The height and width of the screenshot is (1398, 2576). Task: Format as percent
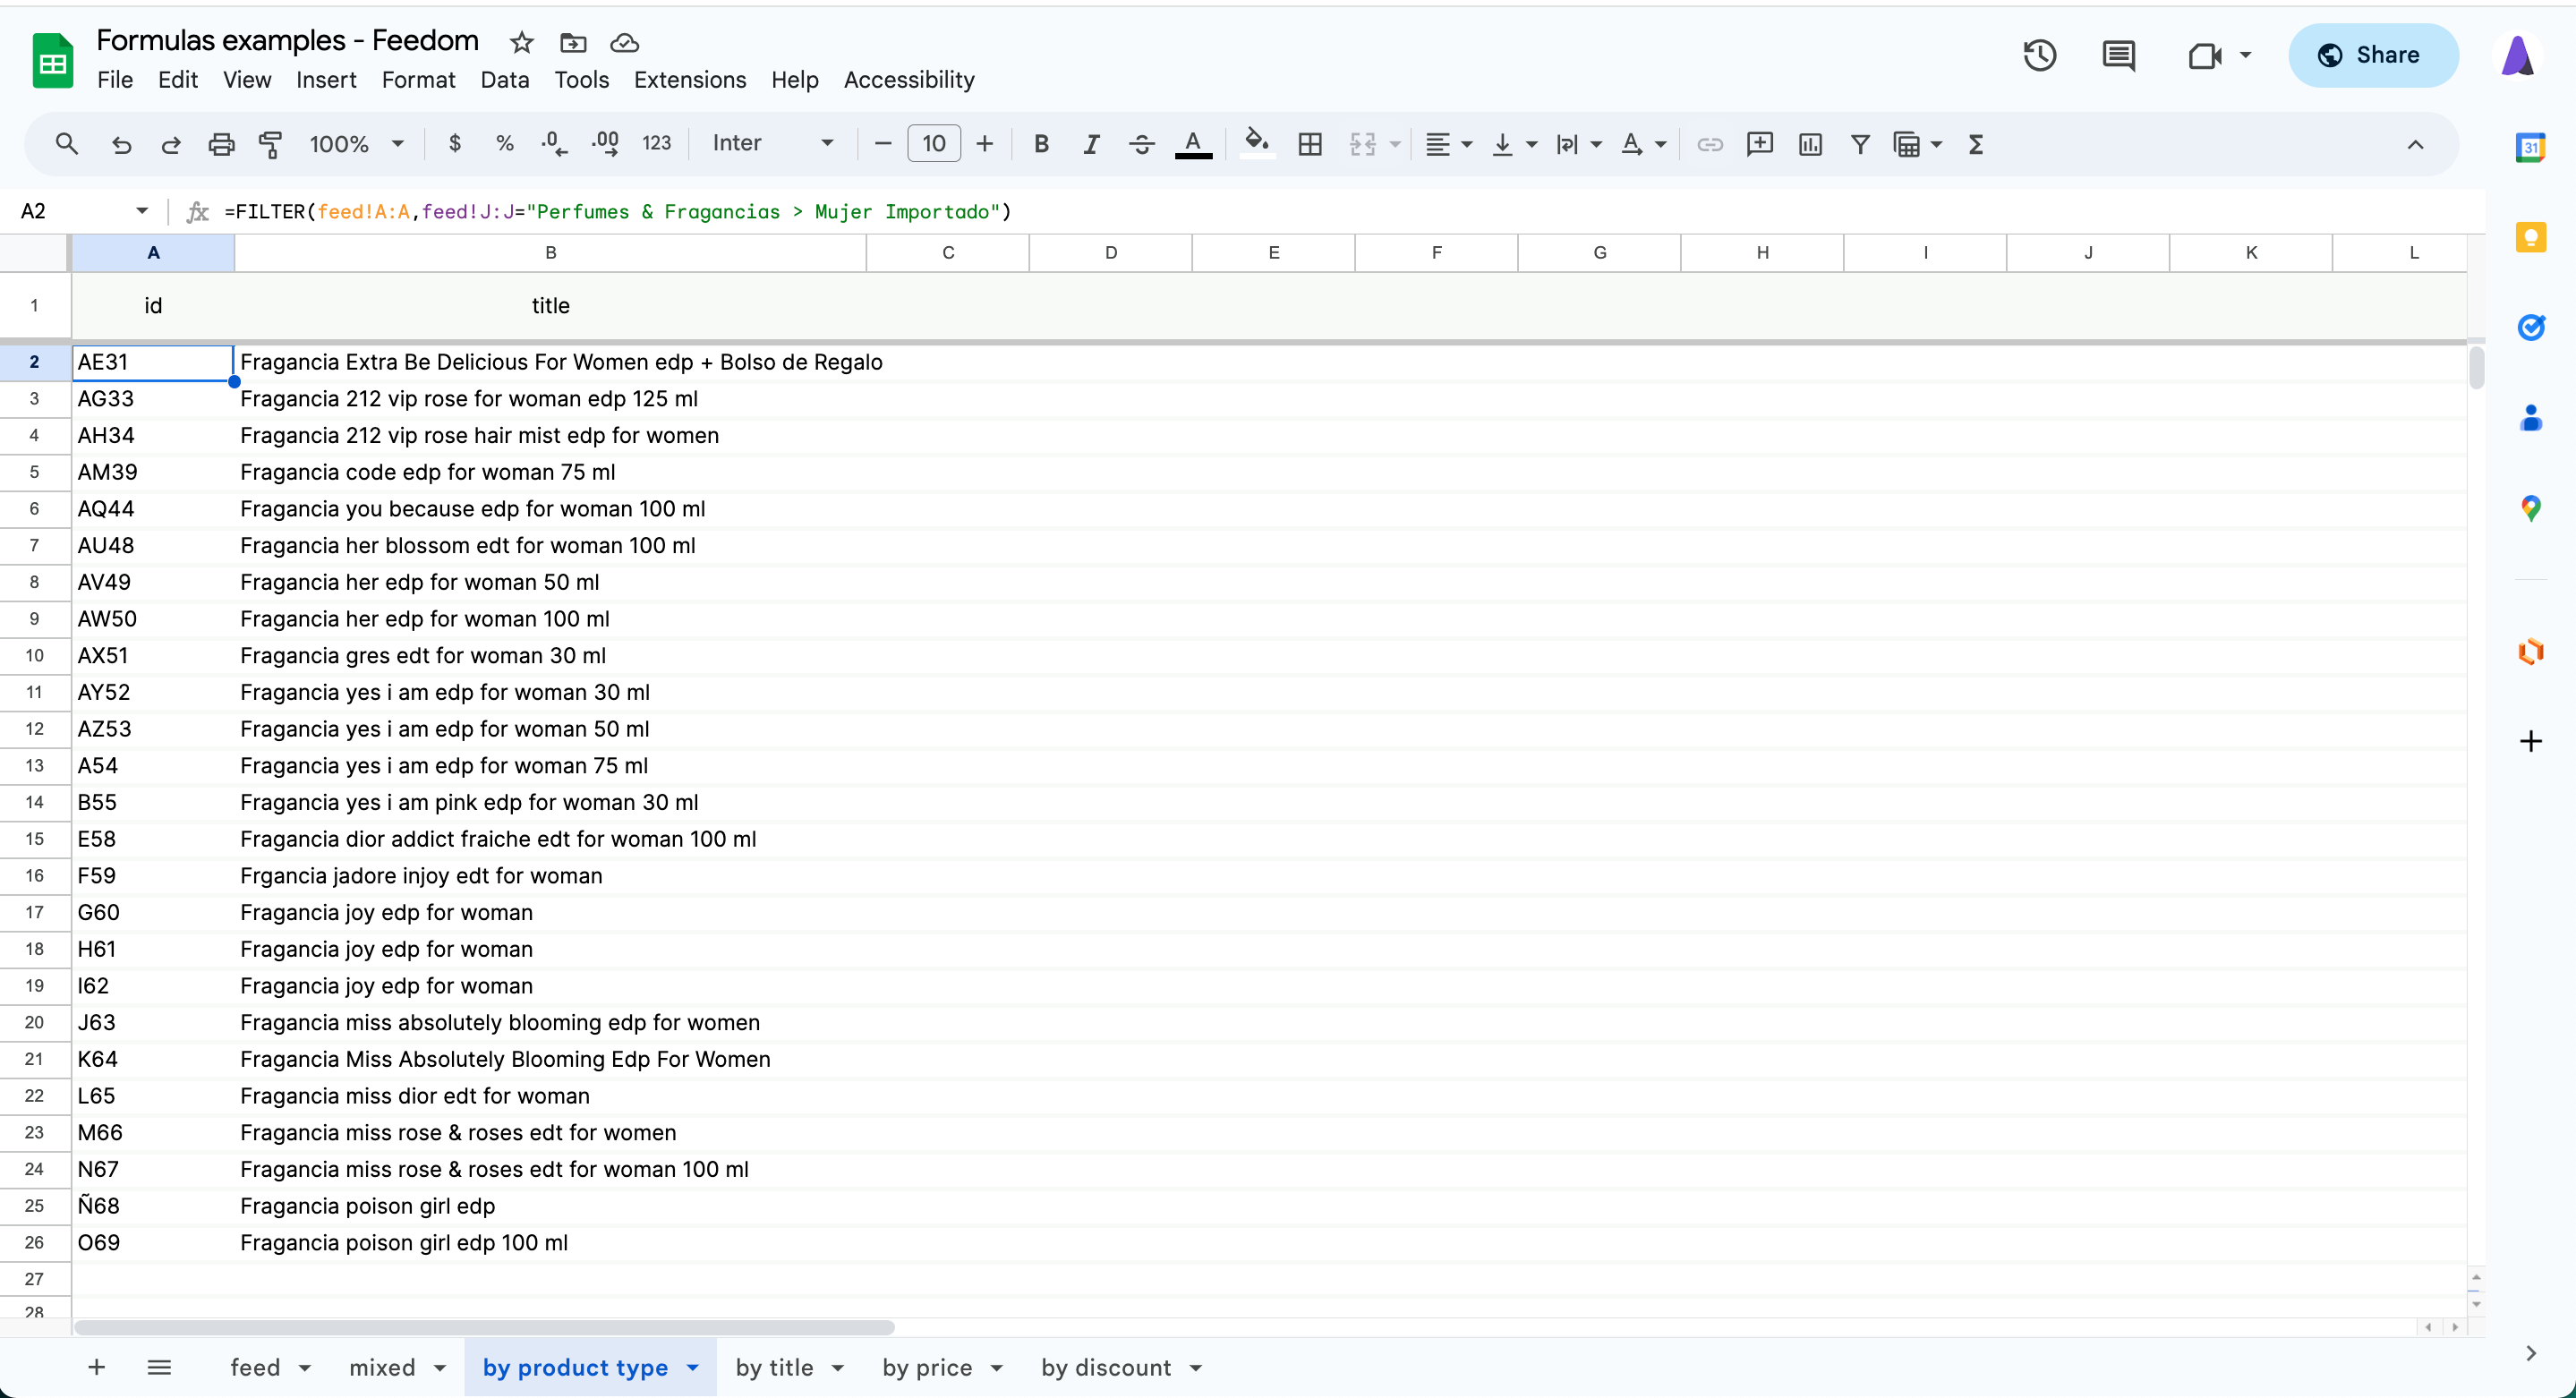505,144
